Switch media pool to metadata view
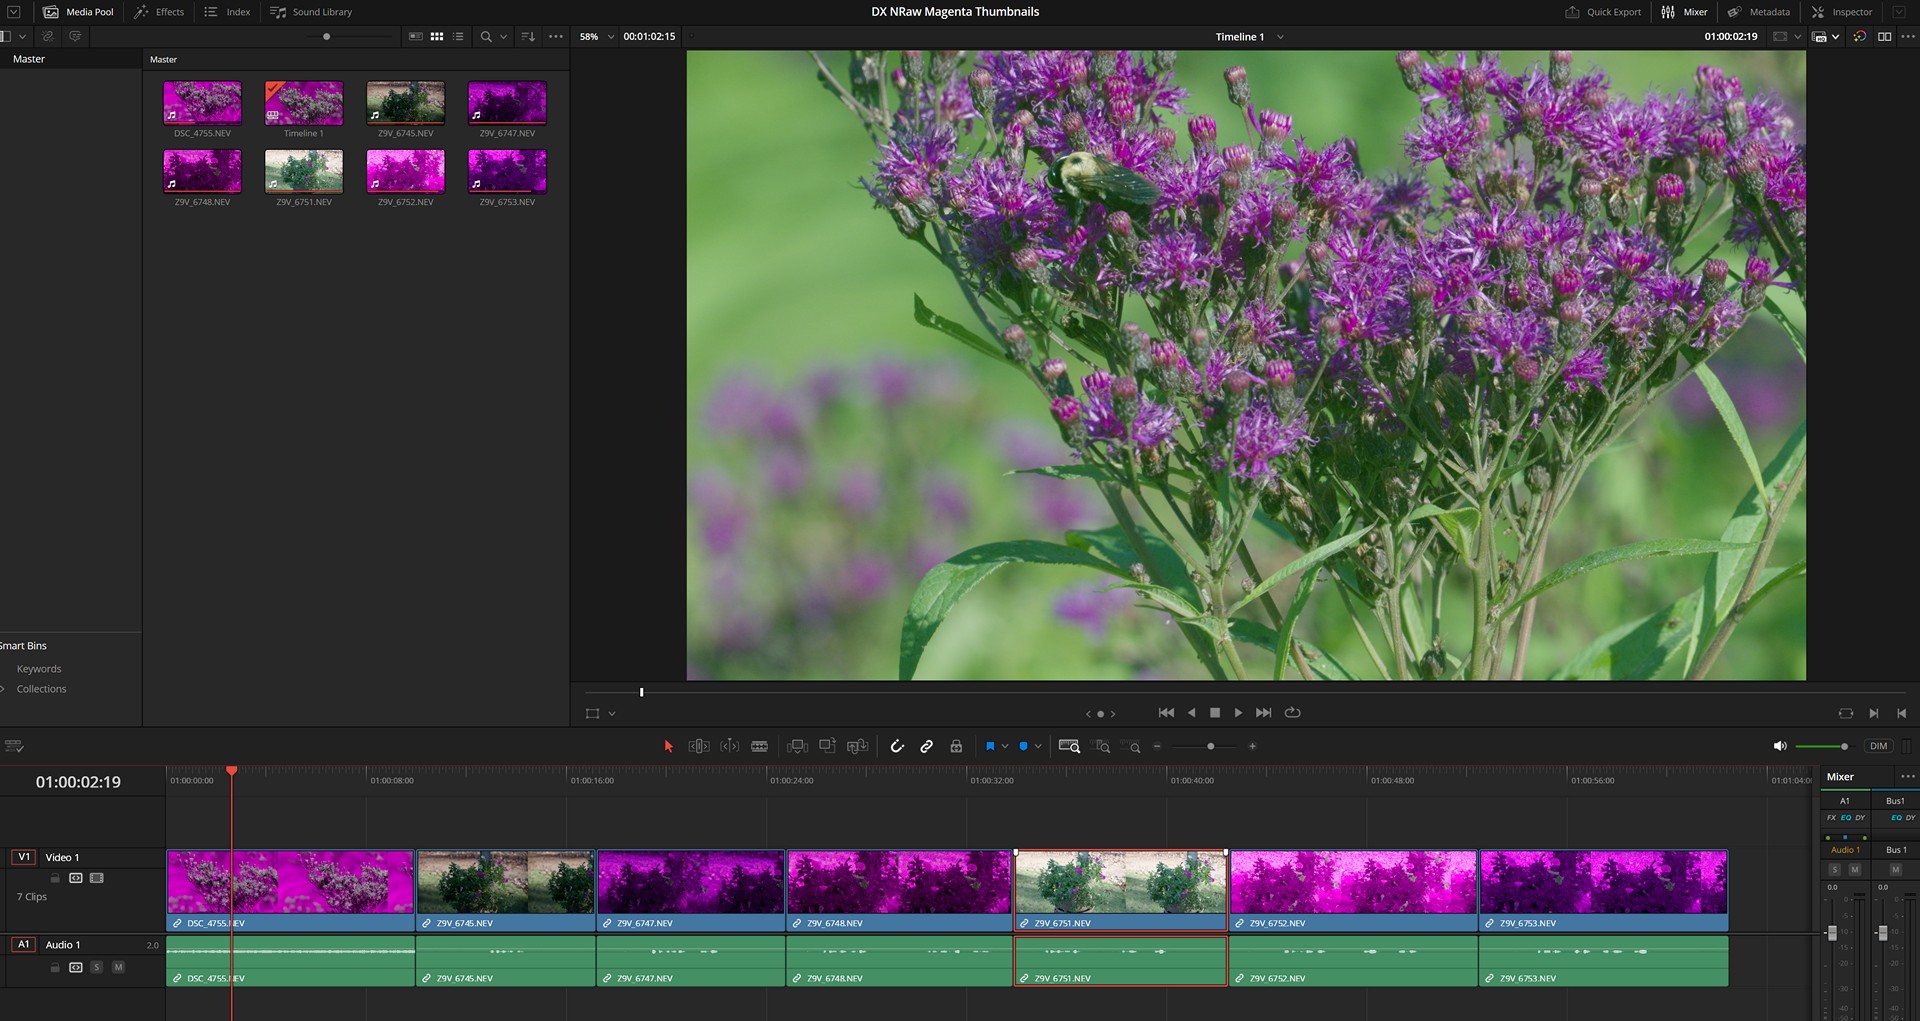 click(416, 36)
